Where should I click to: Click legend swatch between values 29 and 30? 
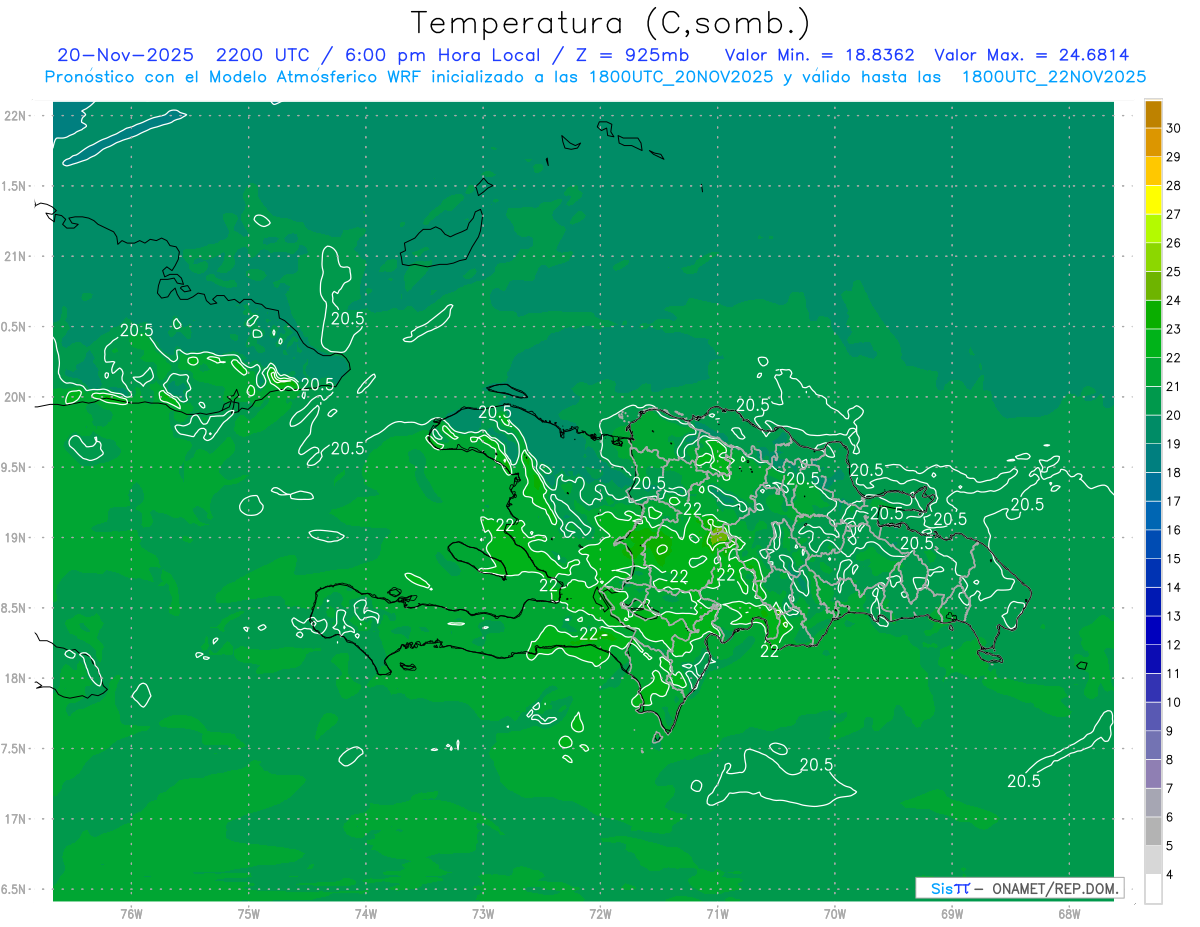(1153, 142)
